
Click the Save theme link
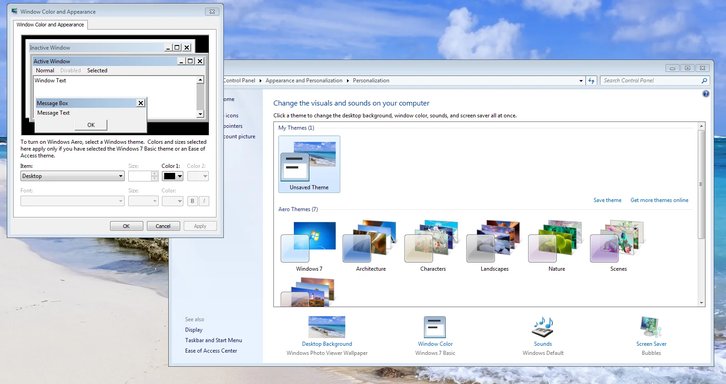point(607,200)
